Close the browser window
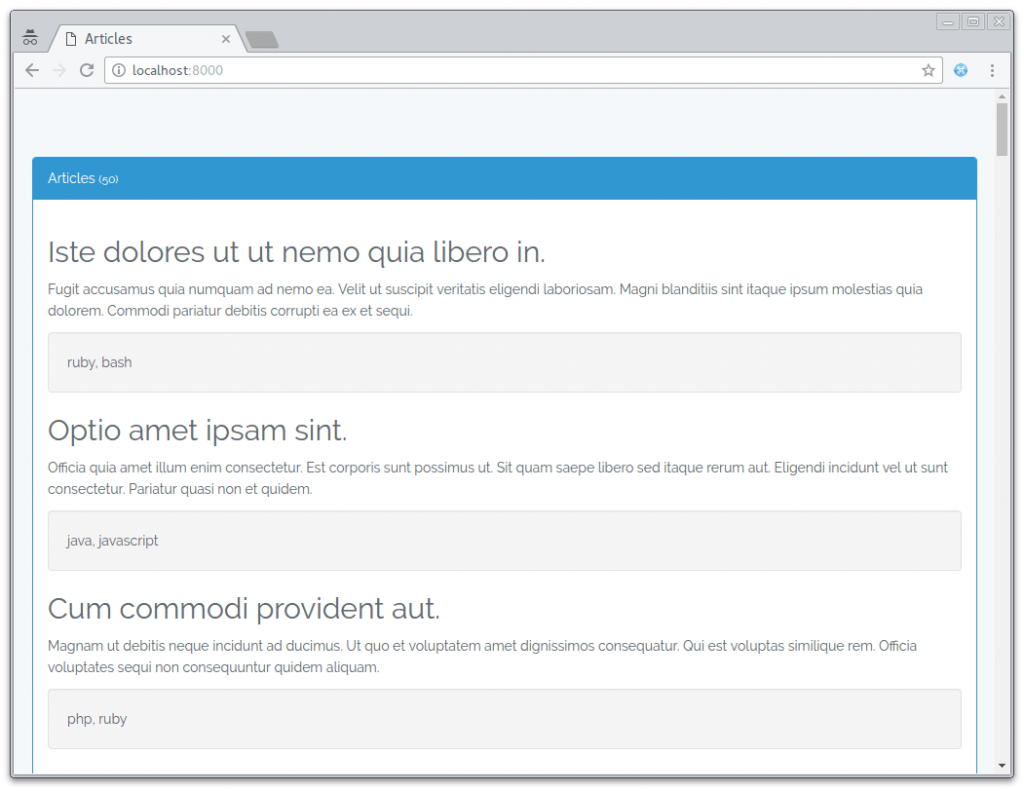The height and width of the screenshot is (791, 1024). coord(999,22)
